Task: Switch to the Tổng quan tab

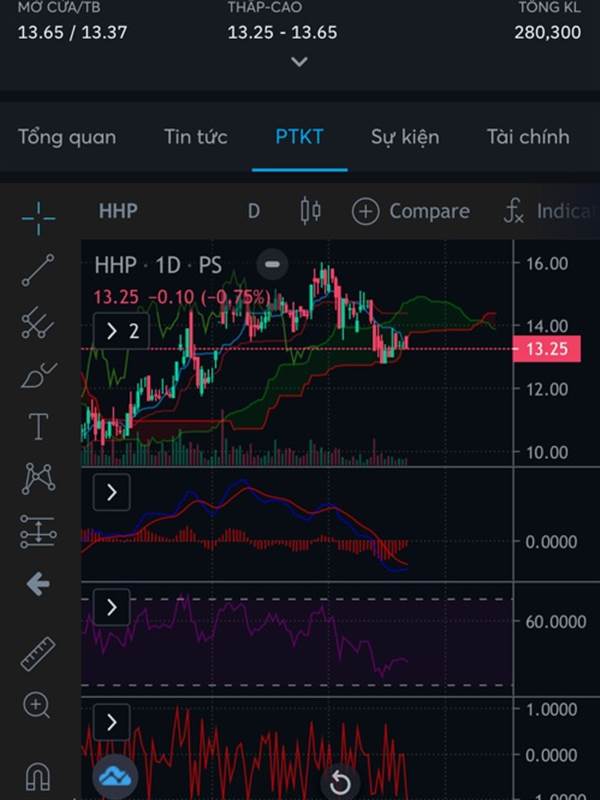Action: tap(67, 137)
